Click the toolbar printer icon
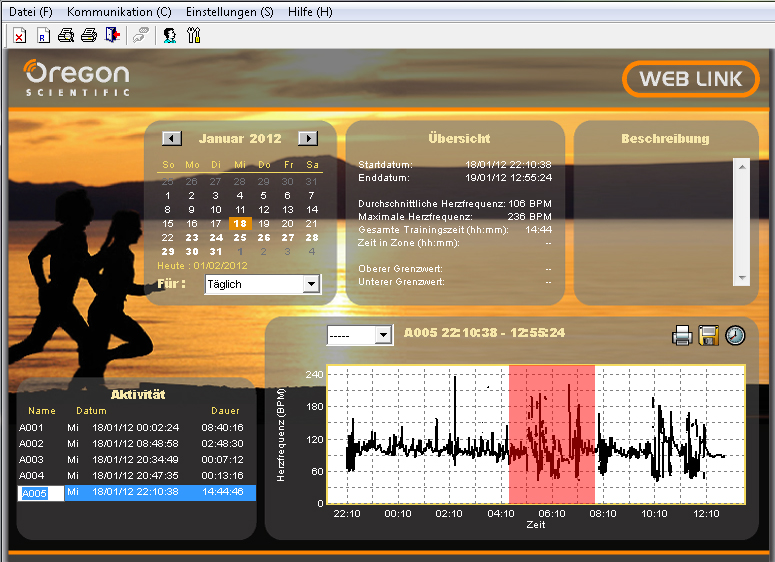Image resolution: width=775 pixels, height=562 pixels. pyautogui.click(x=89, y=36)
